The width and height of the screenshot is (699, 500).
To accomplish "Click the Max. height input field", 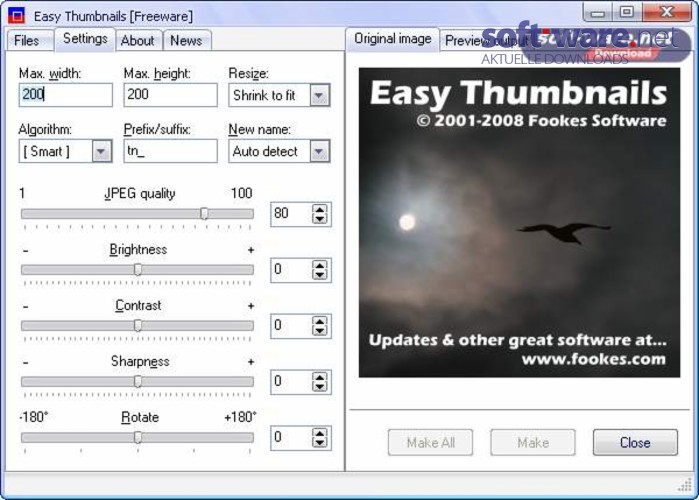I will (170, 94).
